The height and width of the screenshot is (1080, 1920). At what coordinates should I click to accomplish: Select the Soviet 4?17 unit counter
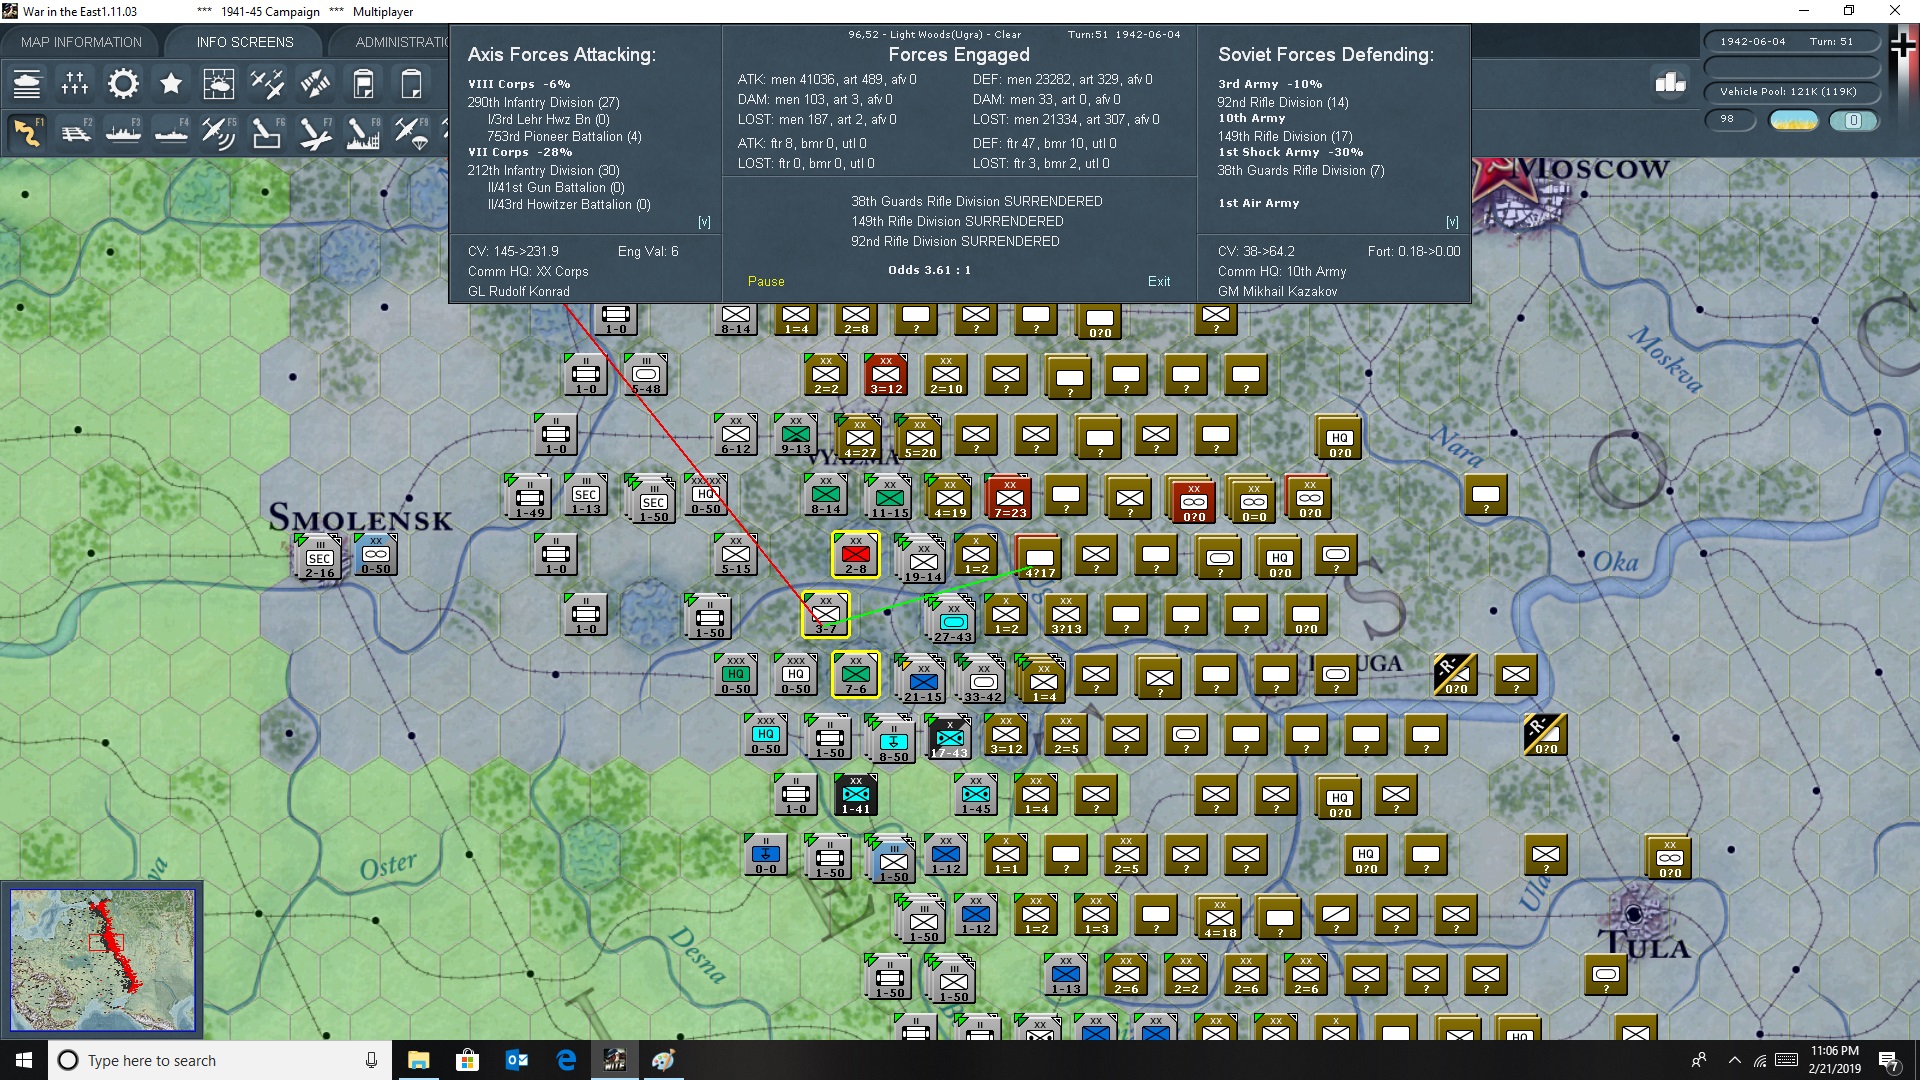[1038, 557]
